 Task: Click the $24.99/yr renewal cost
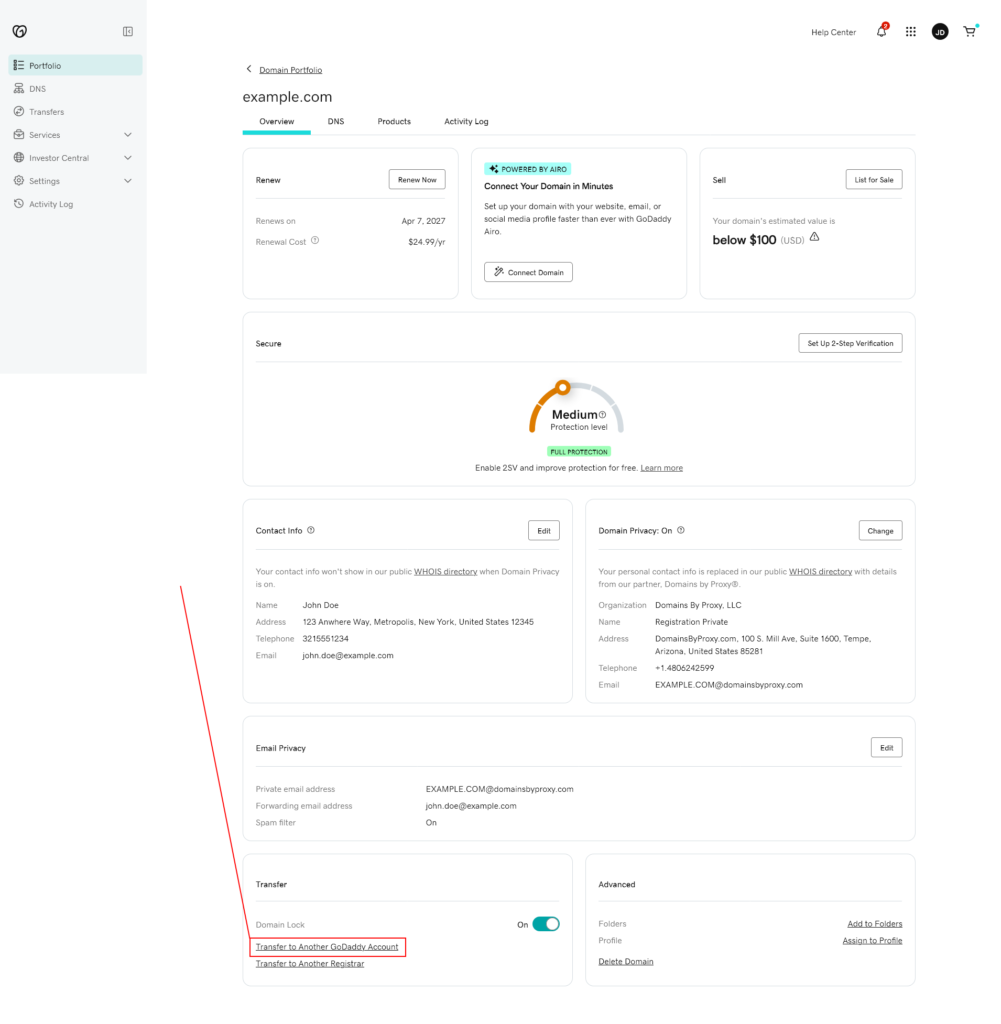point(426,242)
